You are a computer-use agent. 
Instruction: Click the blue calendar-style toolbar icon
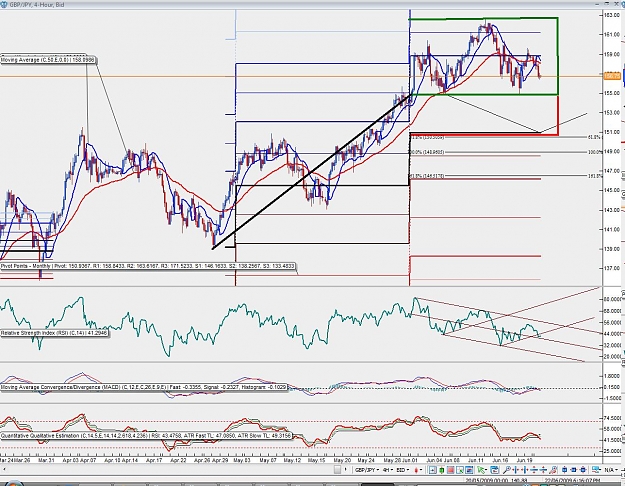[495, 470]
